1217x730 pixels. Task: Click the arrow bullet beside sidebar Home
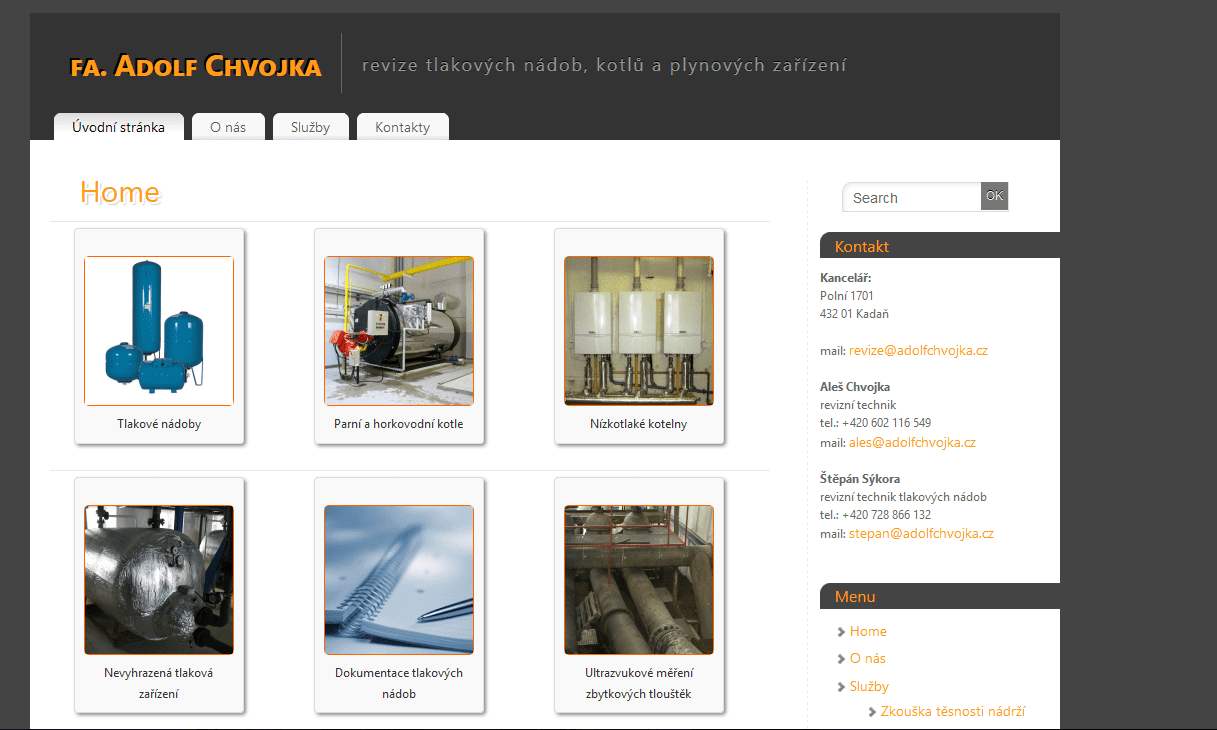pos(842,632)
